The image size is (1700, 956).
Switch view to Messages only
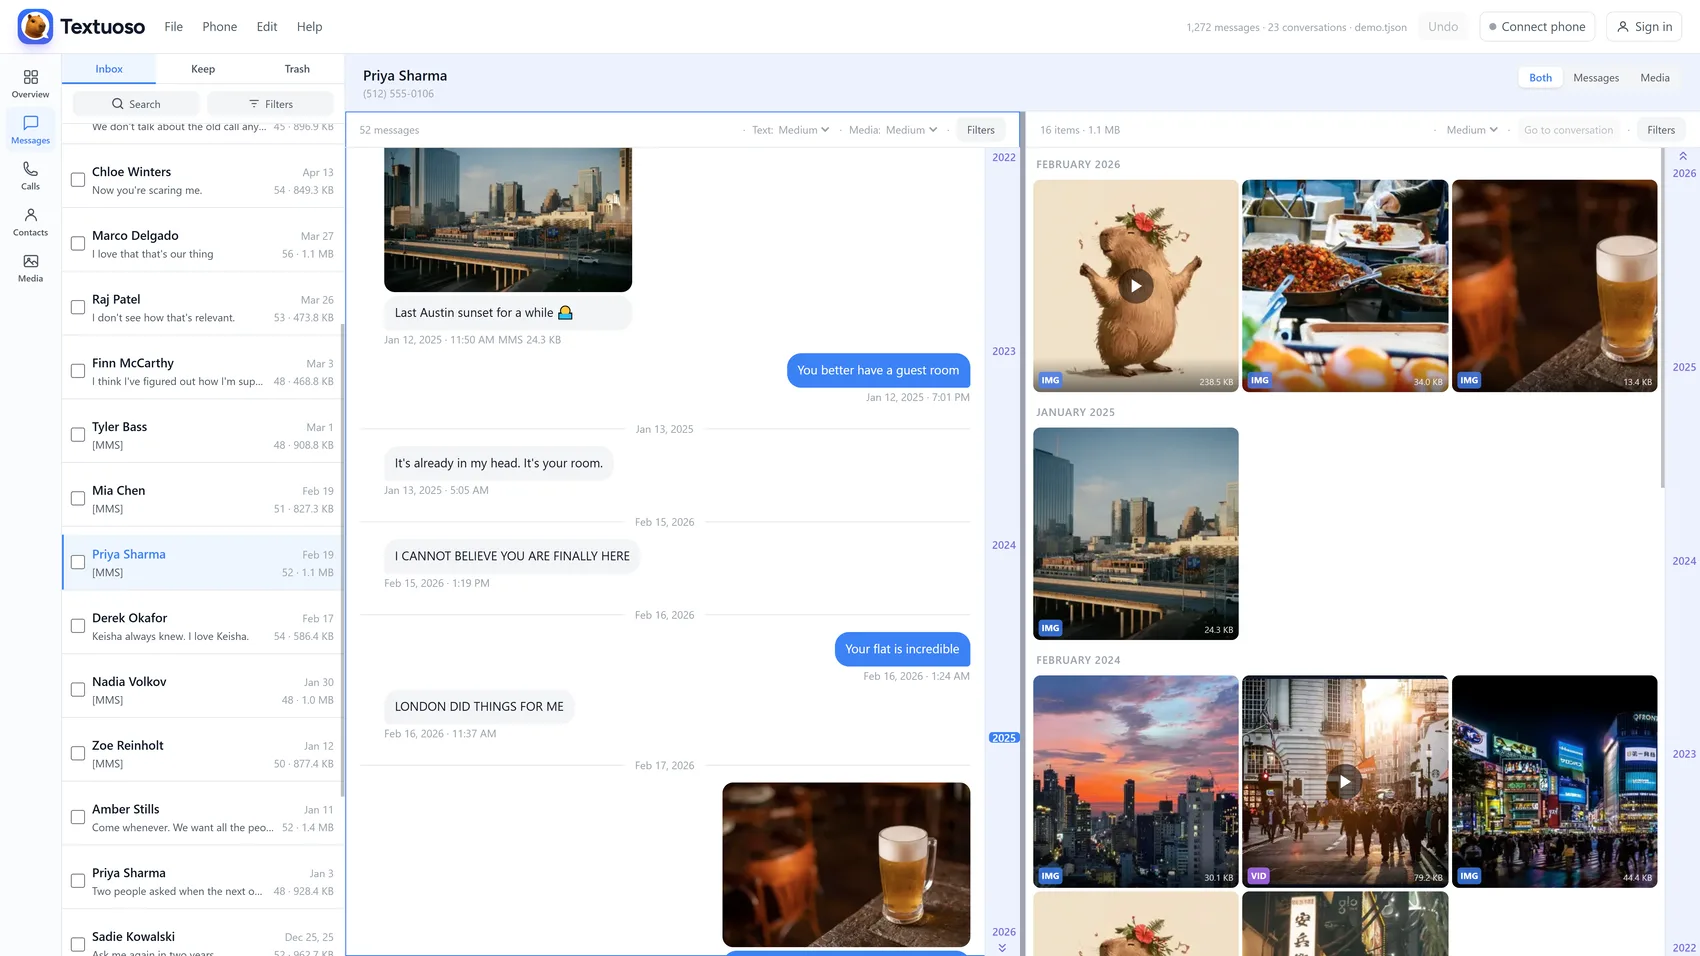[1595, 78]
